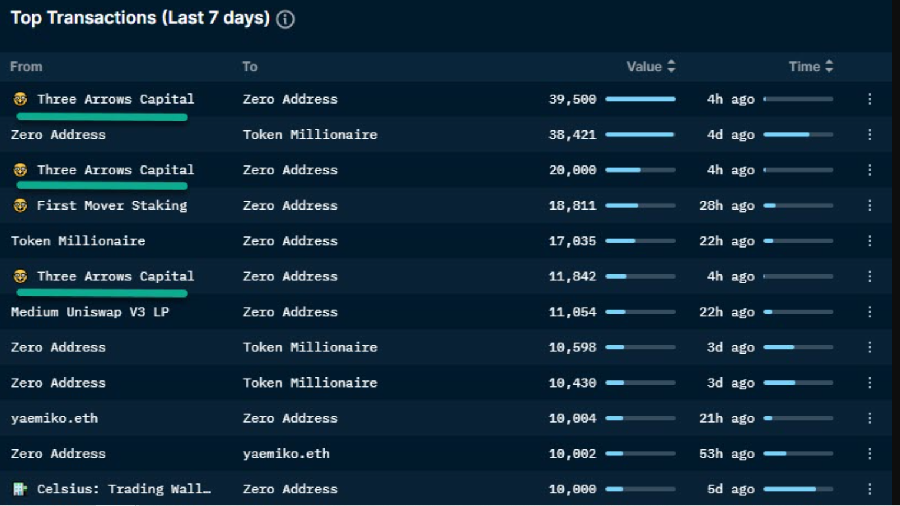This screenshot has height=506, width=900.
Task: Select Token Millionaire recipient in 38,421 row
Action: (x=310, y=134)
